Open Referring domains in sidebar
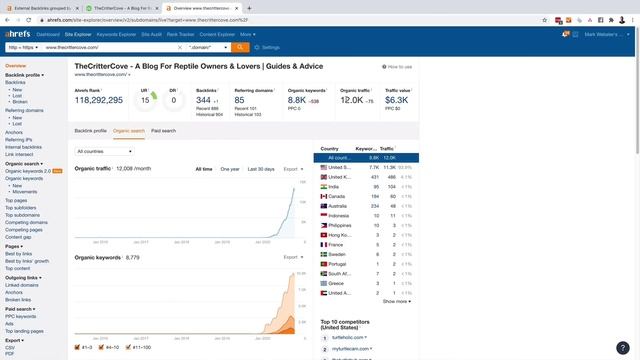The width and height of the screenshot is (640, 360). point(24,110)
